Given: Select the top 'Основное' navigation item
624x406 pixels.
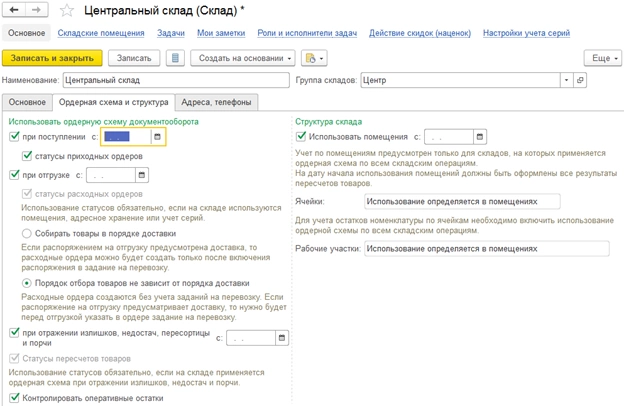Looking at the screenshot, I should (27, 33).
